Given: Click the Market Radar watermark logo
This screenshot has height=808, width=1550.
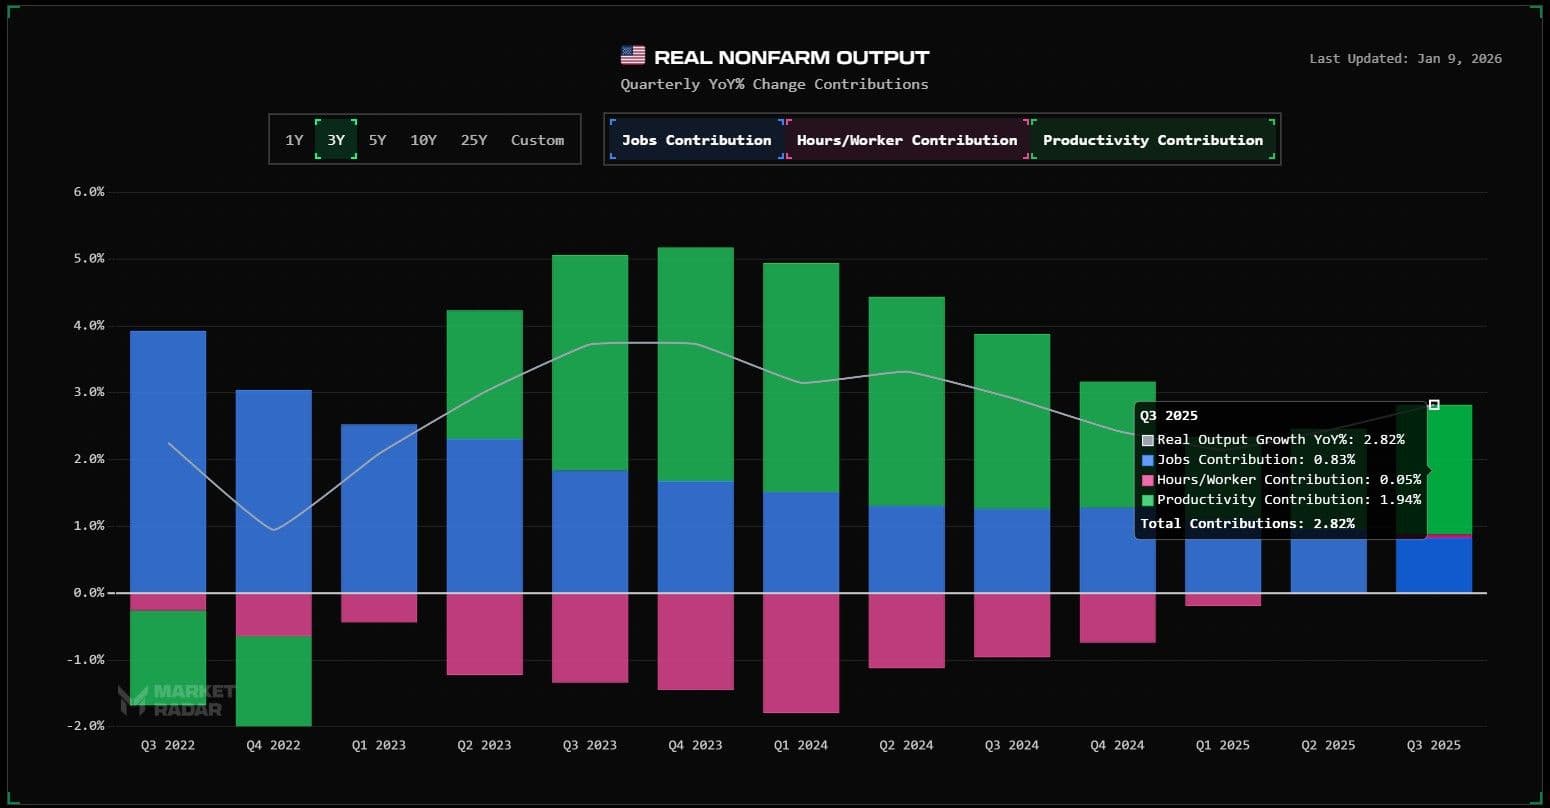Looking at the screenshot, I should click(176, 699).
